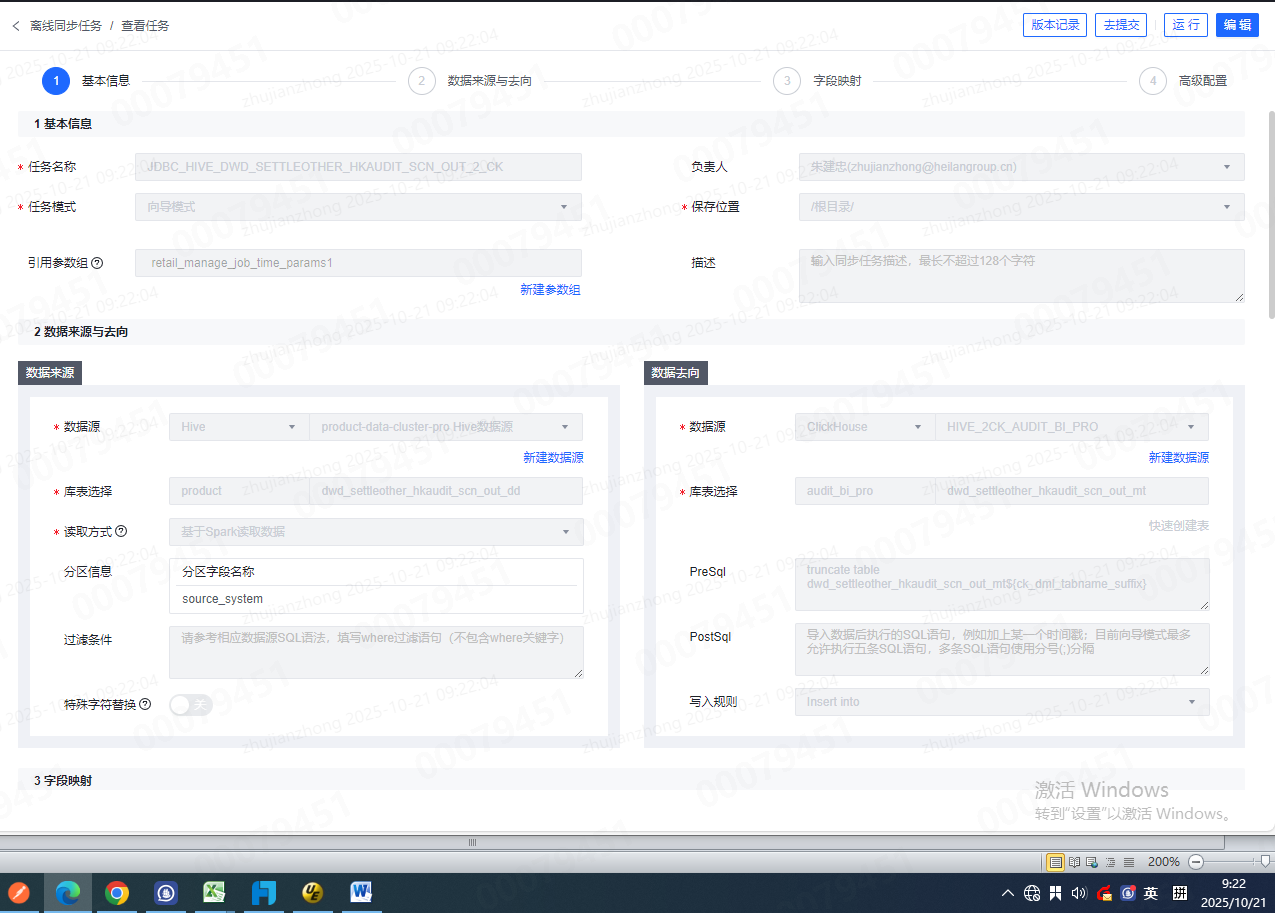Click the 描述 text area
The height and width of the screenshot is (913, 1275).
(1020, 275)
